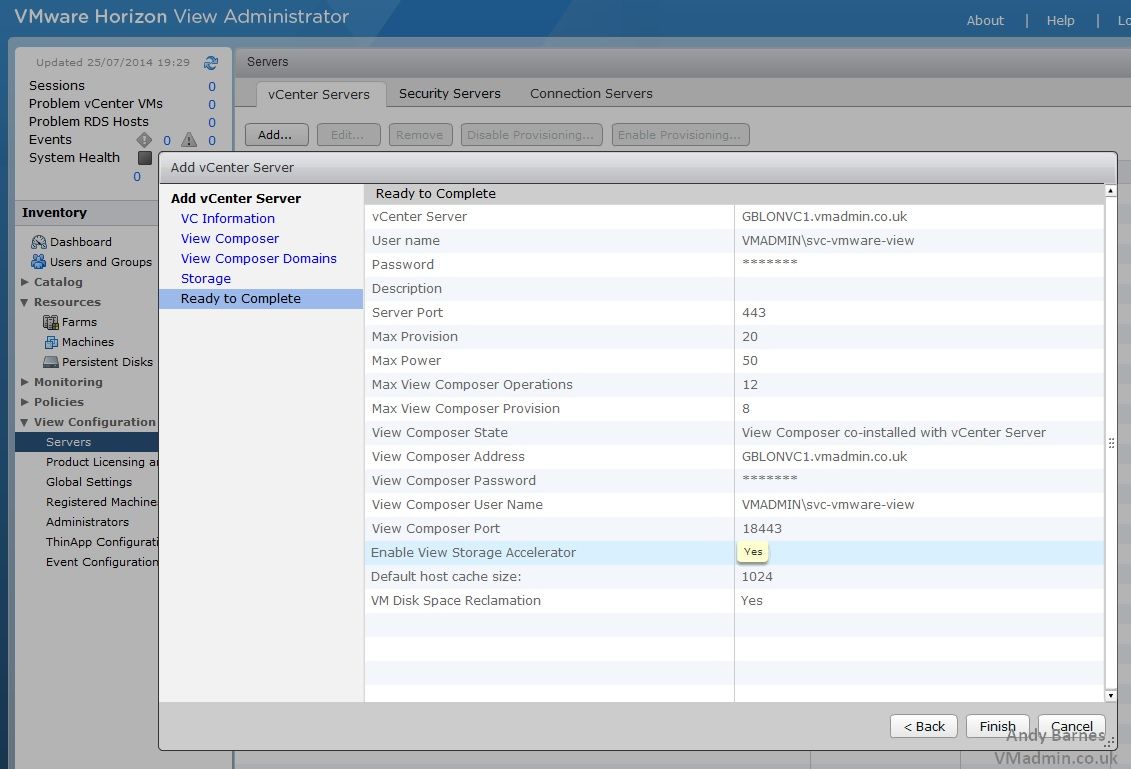
Task: Click the Events error diamond icon
Action: pos(144,140)
